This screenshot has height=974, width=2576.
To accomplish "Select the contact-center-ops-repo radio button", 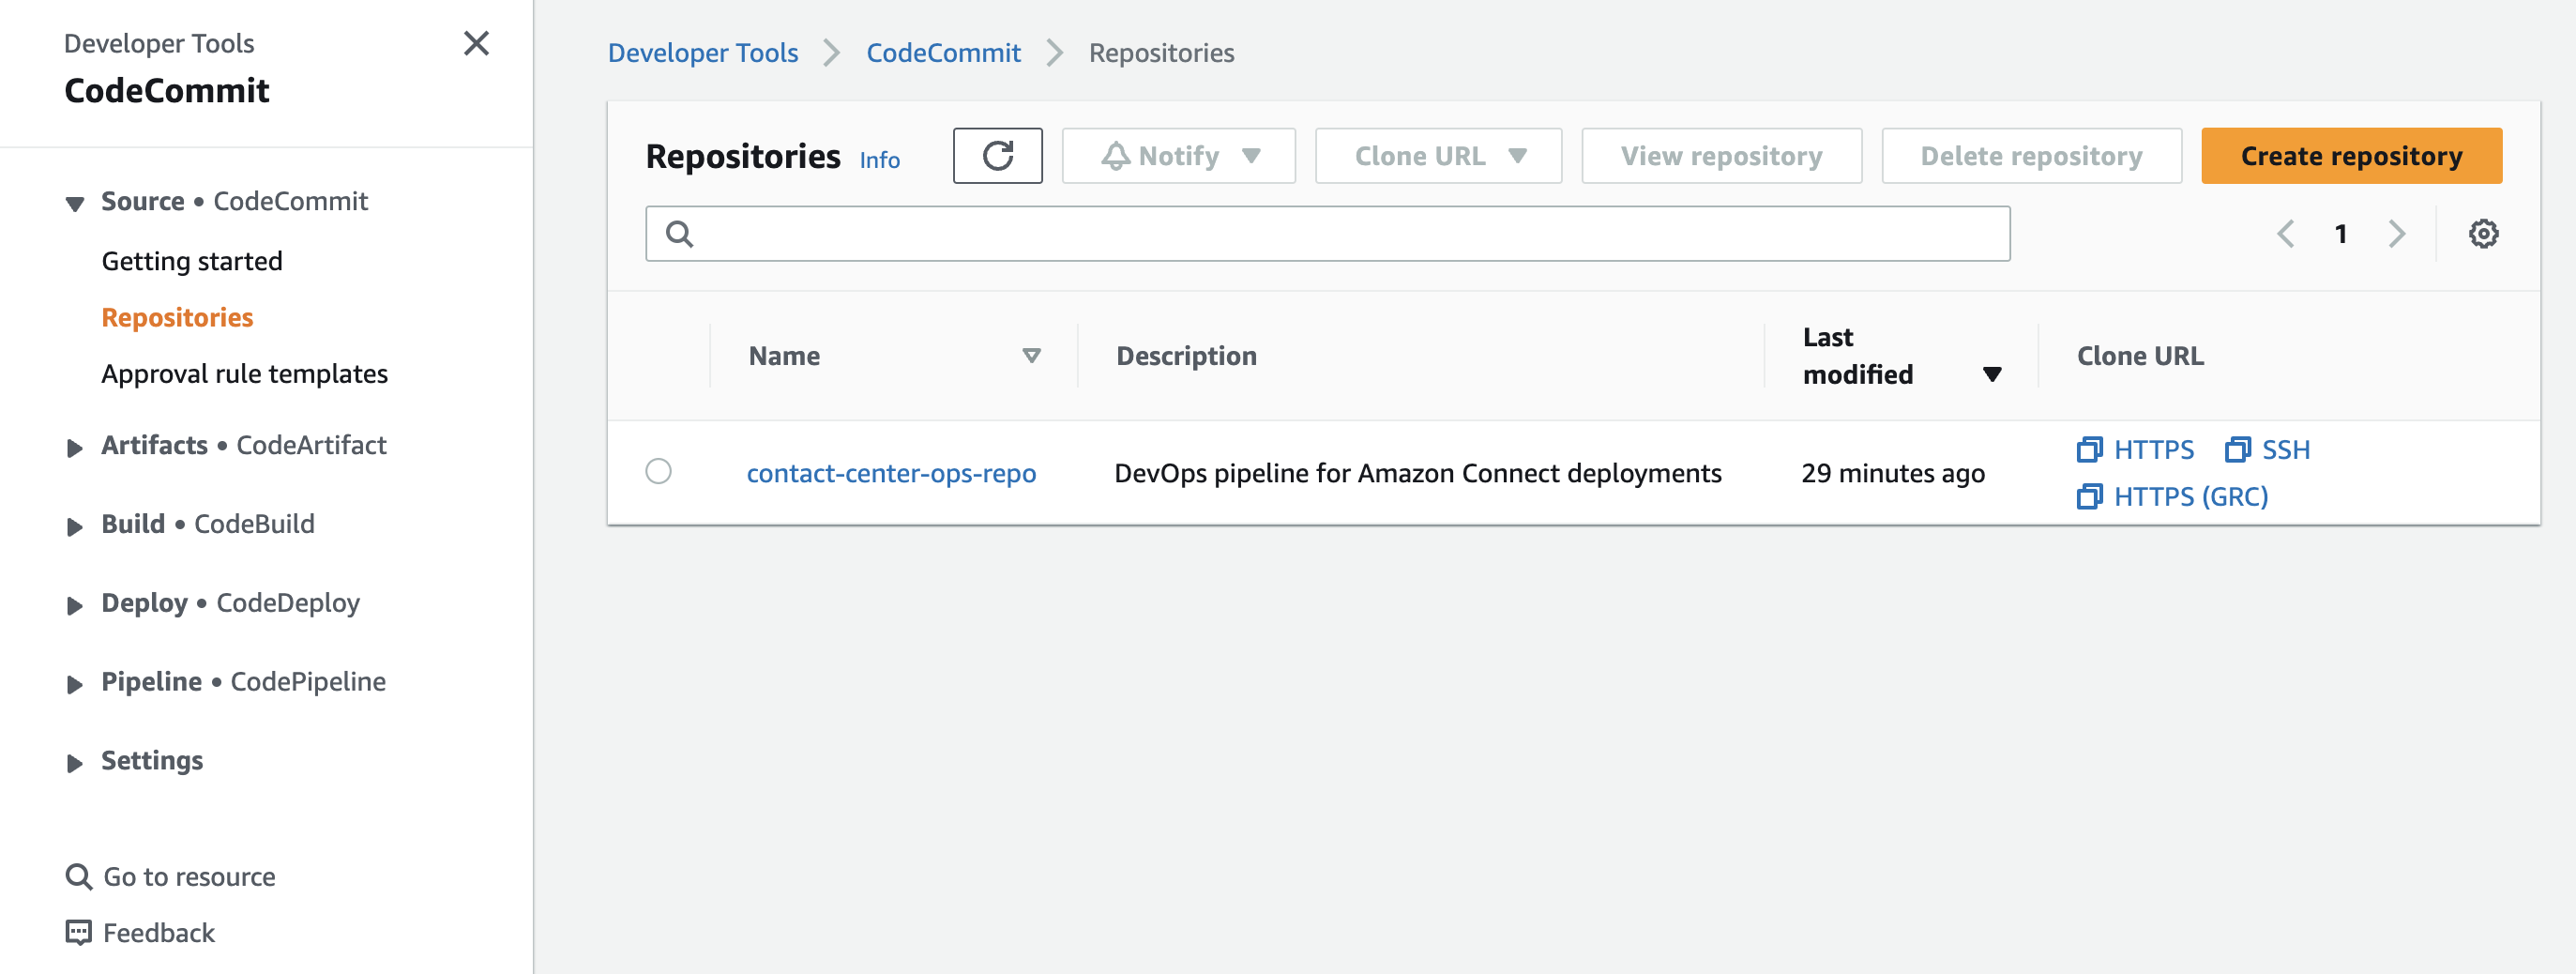I will point(658,471).
